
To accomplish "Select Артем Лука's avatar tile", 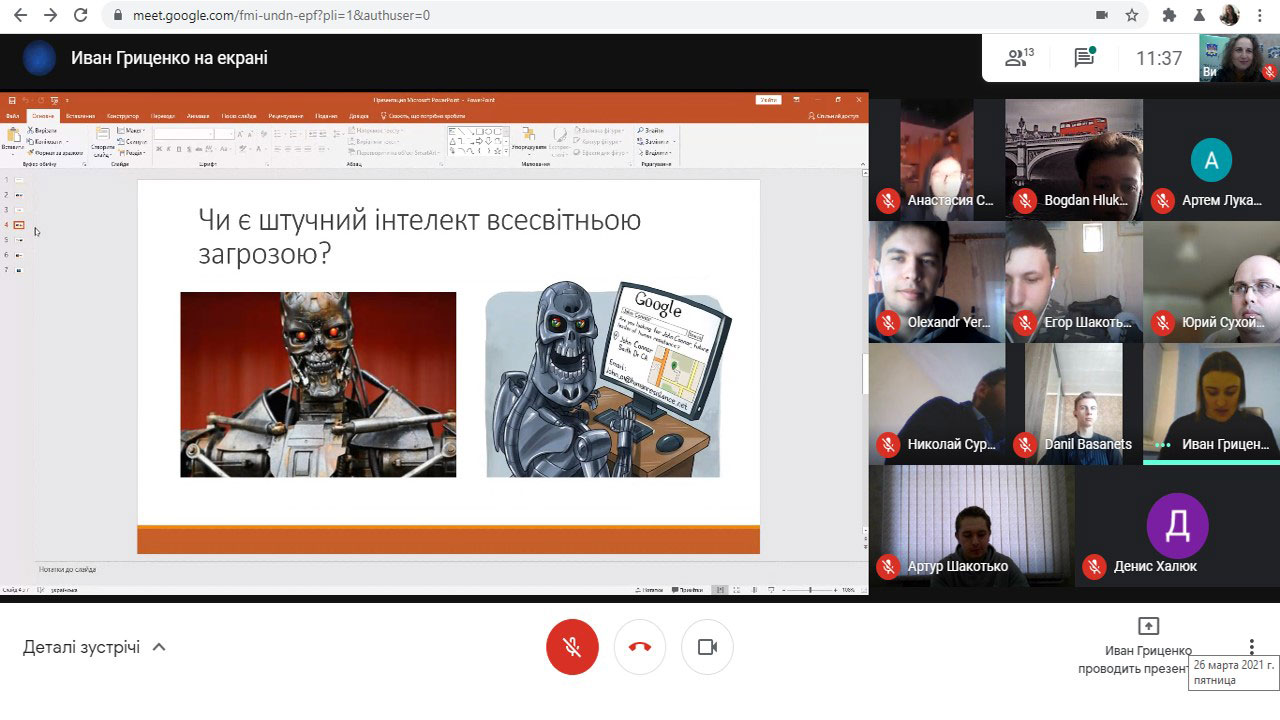I will [x=1212, y=159].
